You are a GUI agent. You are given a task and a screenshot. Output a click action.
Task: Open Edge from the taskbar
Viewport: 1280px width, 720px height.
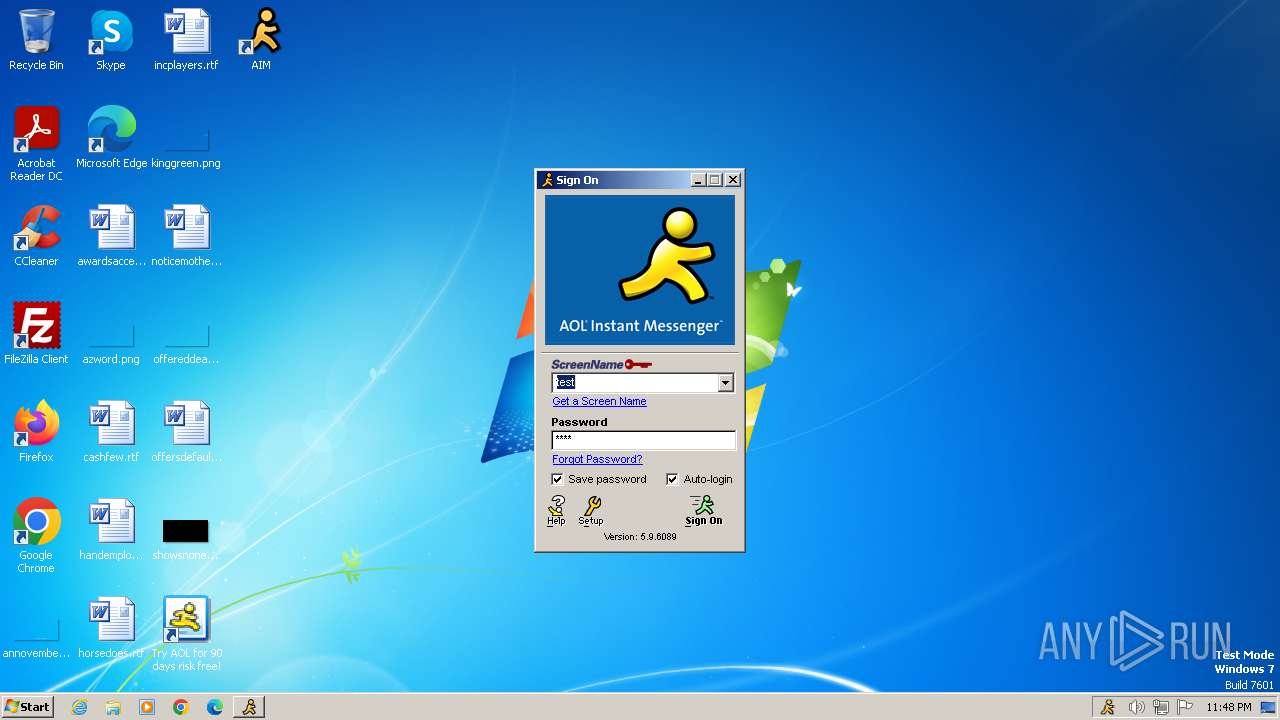(215, 707)
